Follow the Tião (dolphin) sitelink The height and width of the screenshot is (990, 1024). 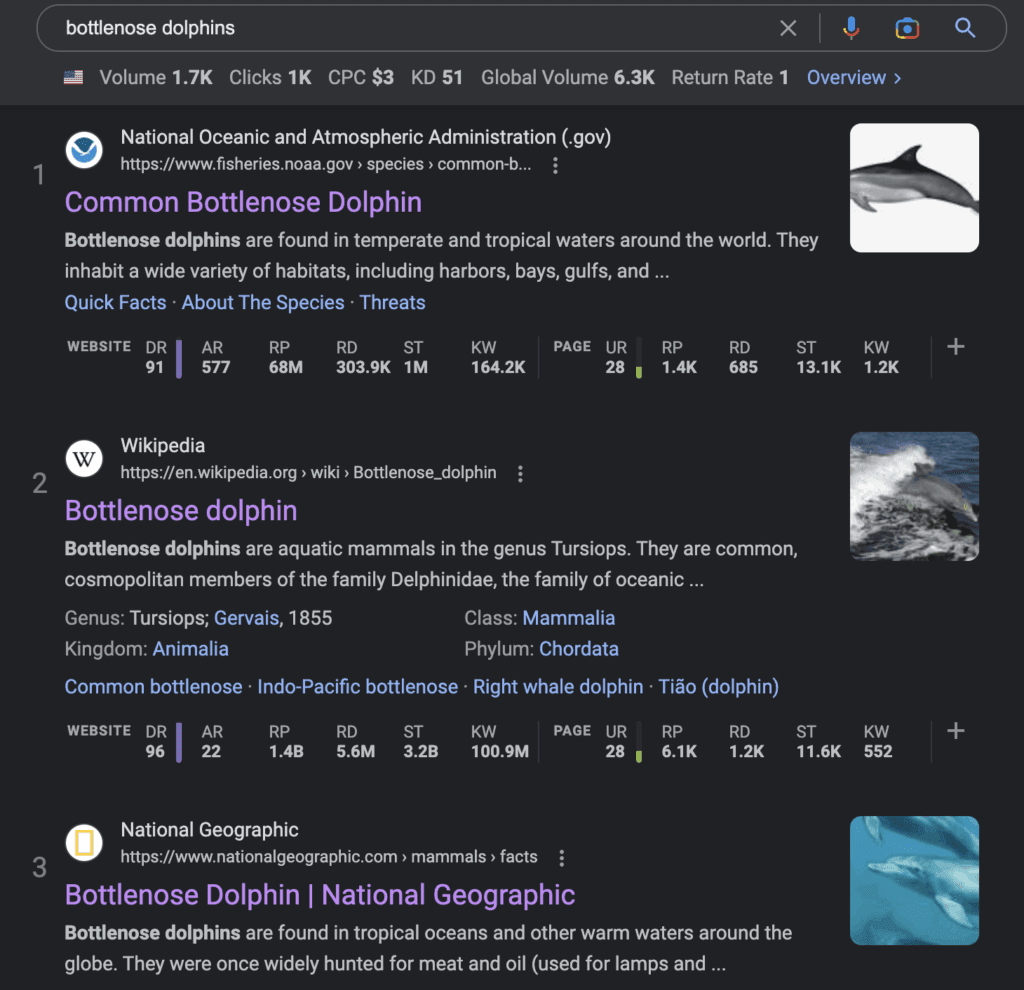pos(718,686)
